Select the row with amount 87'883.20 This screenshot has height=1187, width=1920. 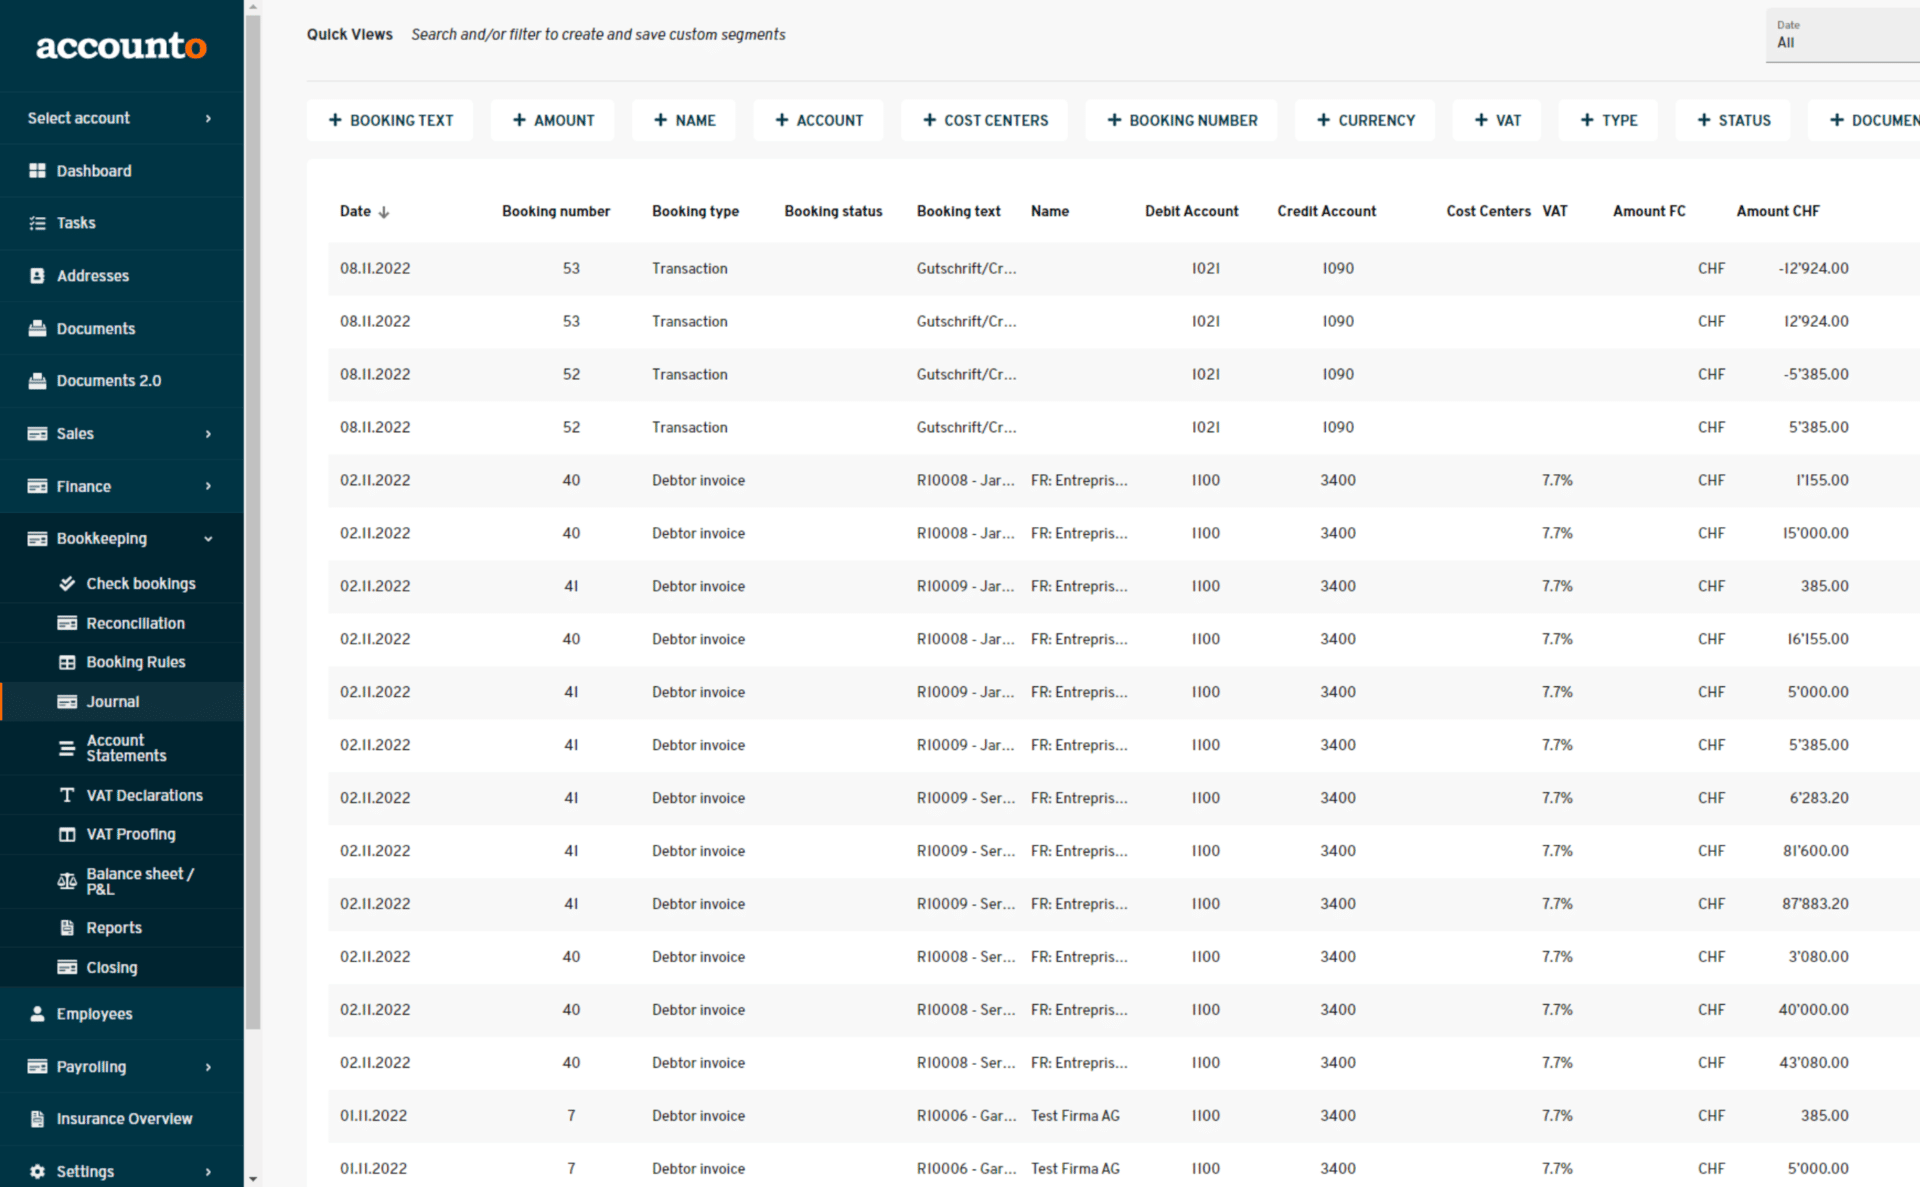pyautogui.click(x=1124, y=904)
